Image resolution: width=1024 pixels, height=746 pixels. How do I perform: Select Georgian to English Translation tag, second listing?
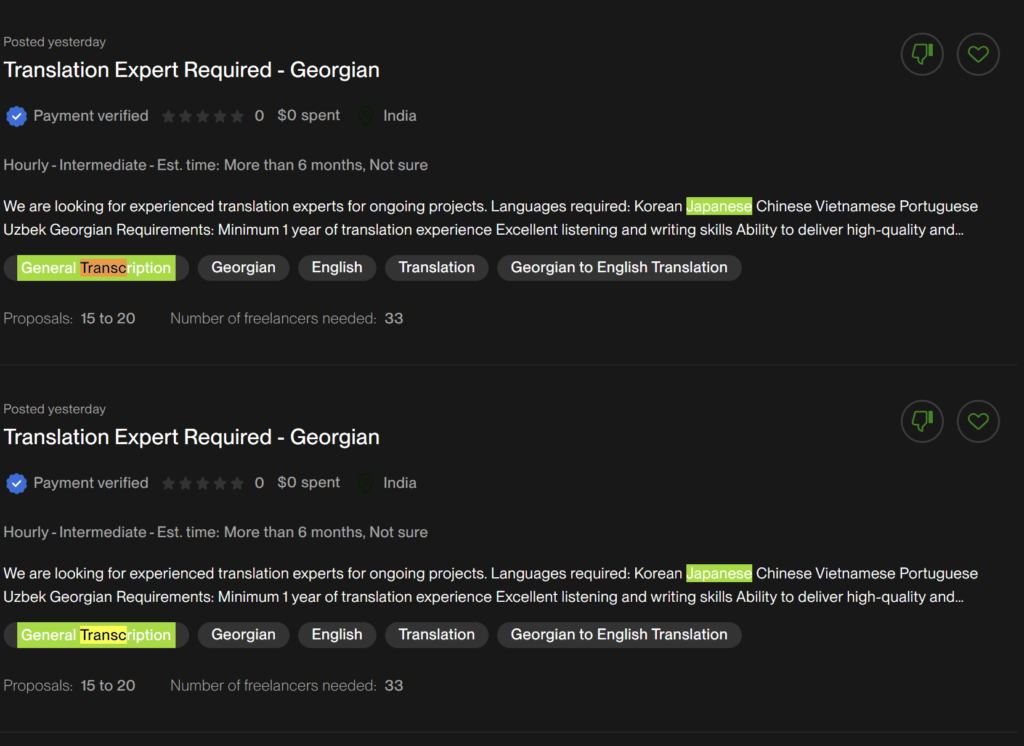pos(619,635)
